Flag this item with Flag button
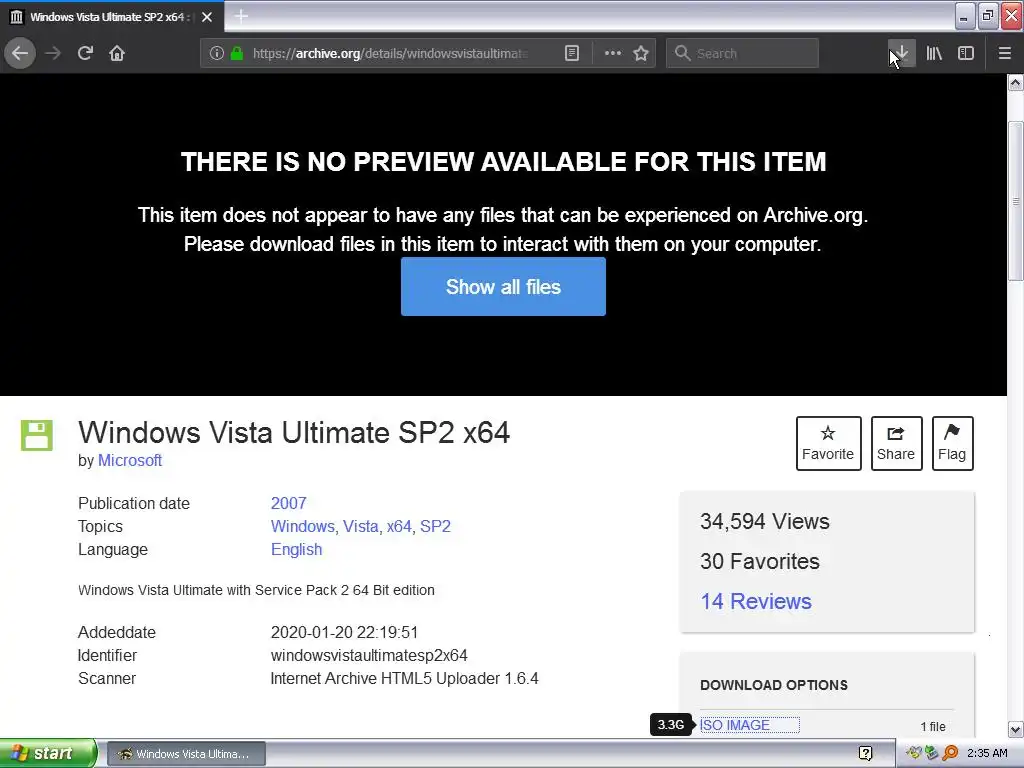The width and height of the screenshot is (1024, 768). click(x=952, y=443)
